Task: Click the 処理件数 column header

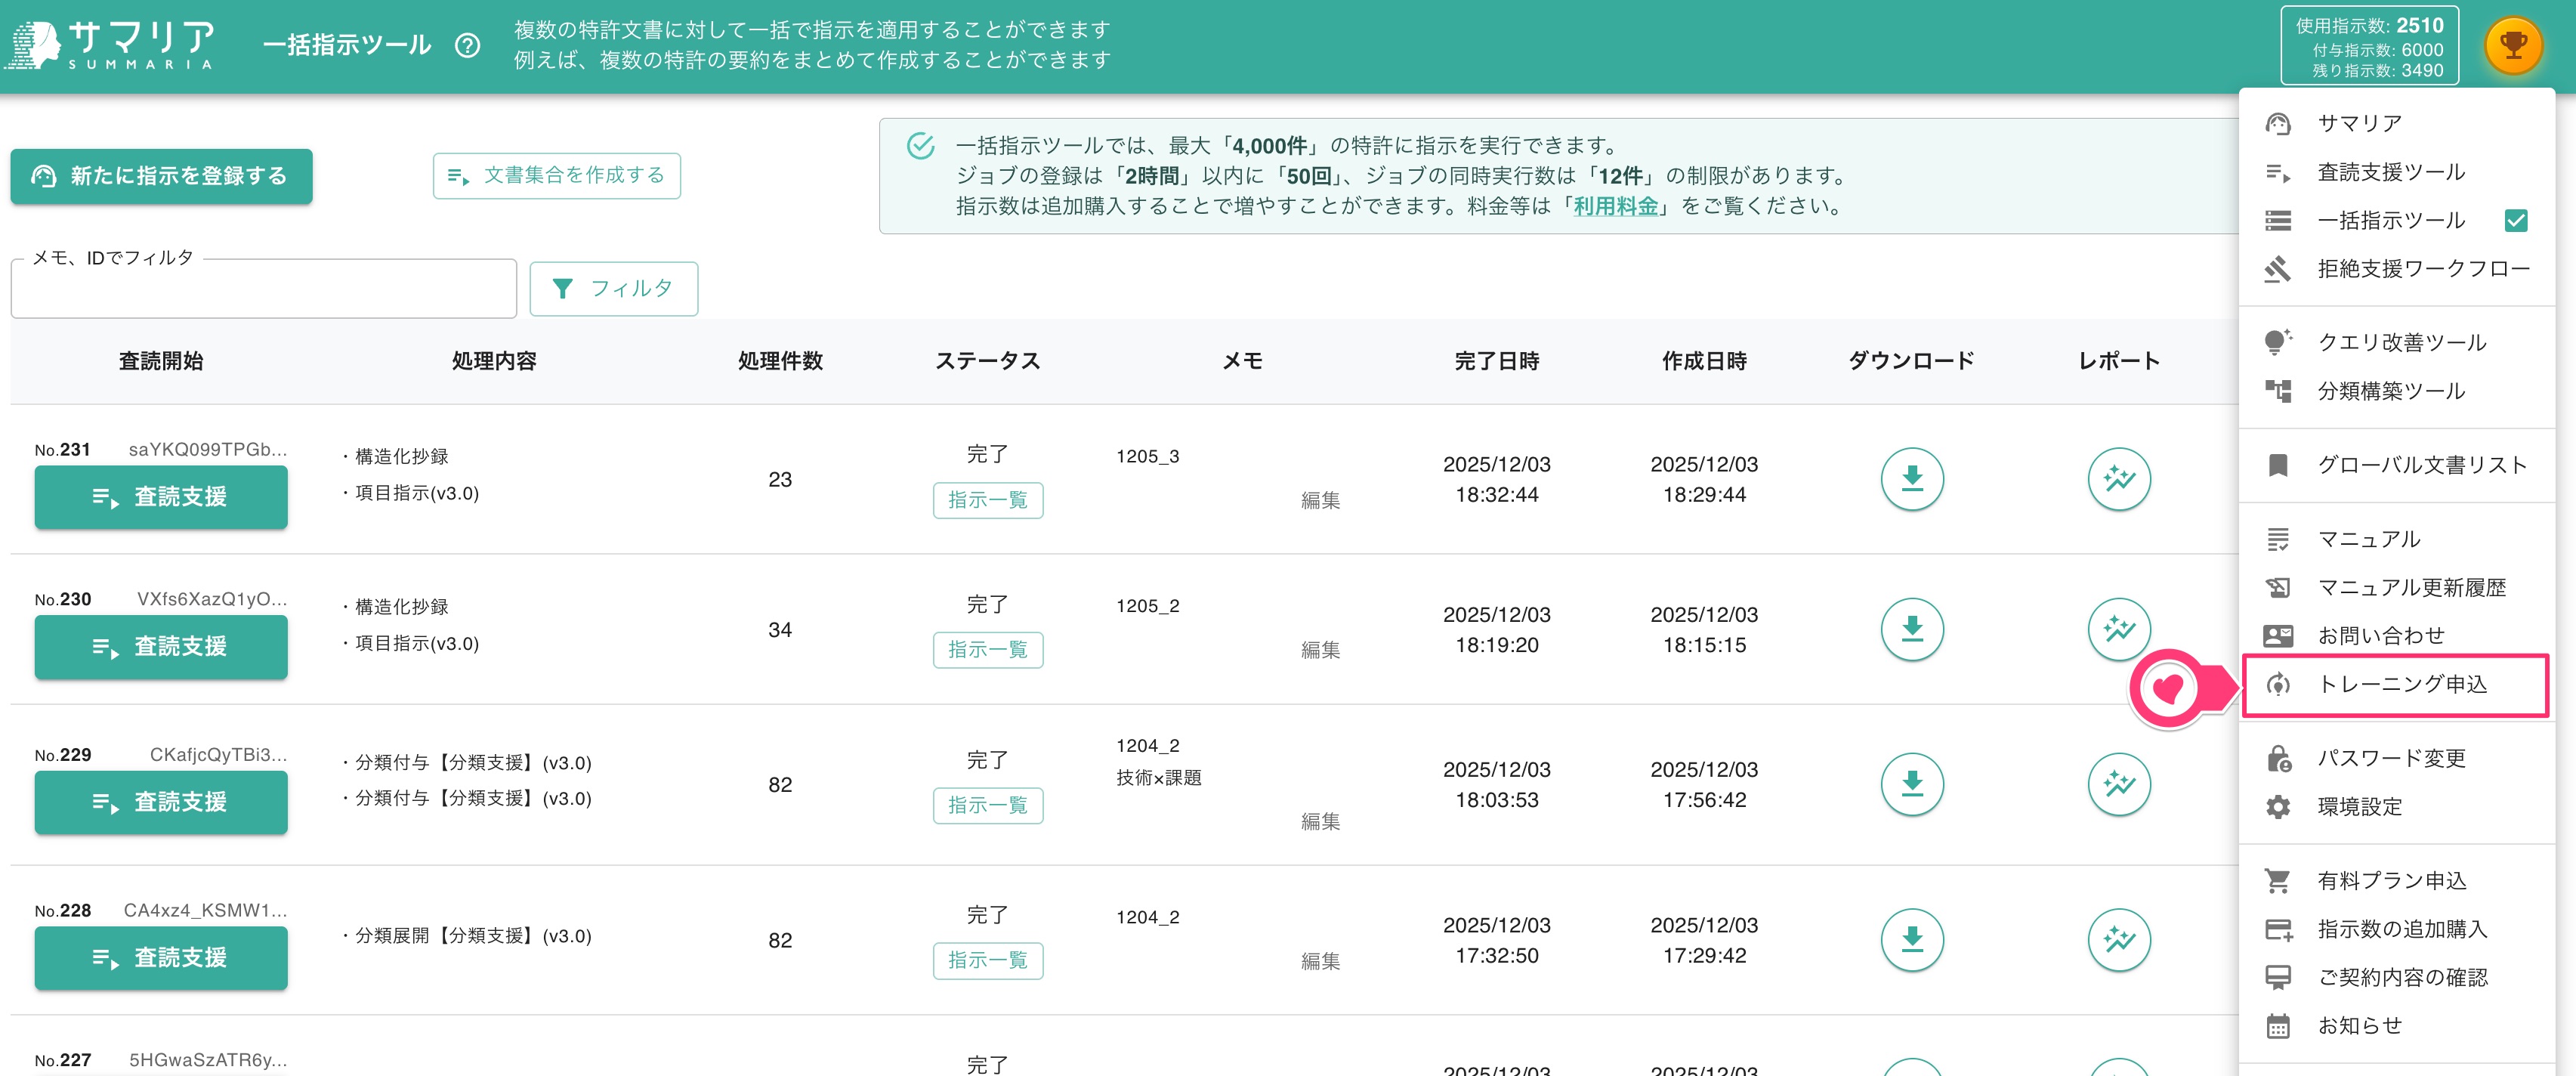Action: pos(780,361)
